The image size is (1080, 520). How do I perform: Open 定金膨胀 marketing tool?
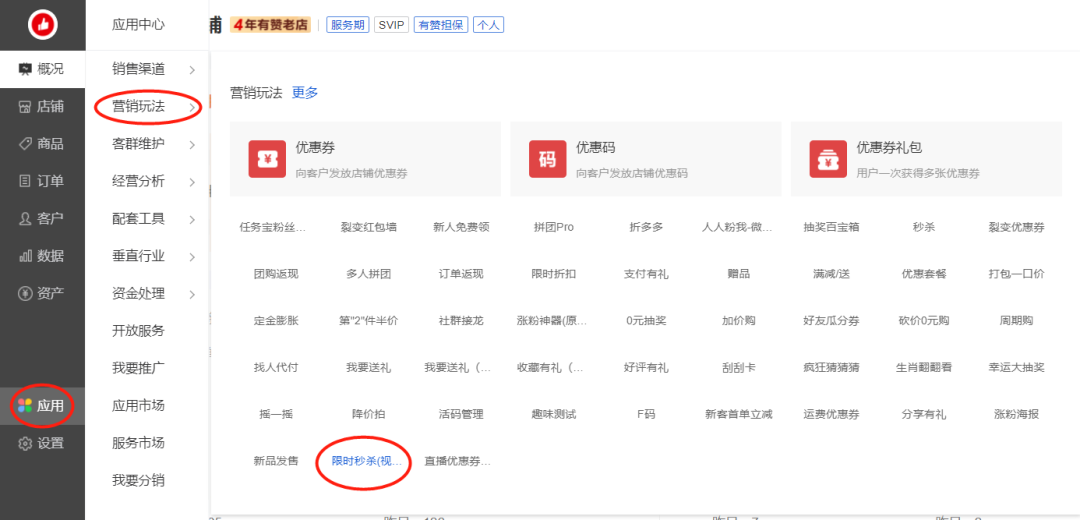pyautogui.click(x=276, y=321)
